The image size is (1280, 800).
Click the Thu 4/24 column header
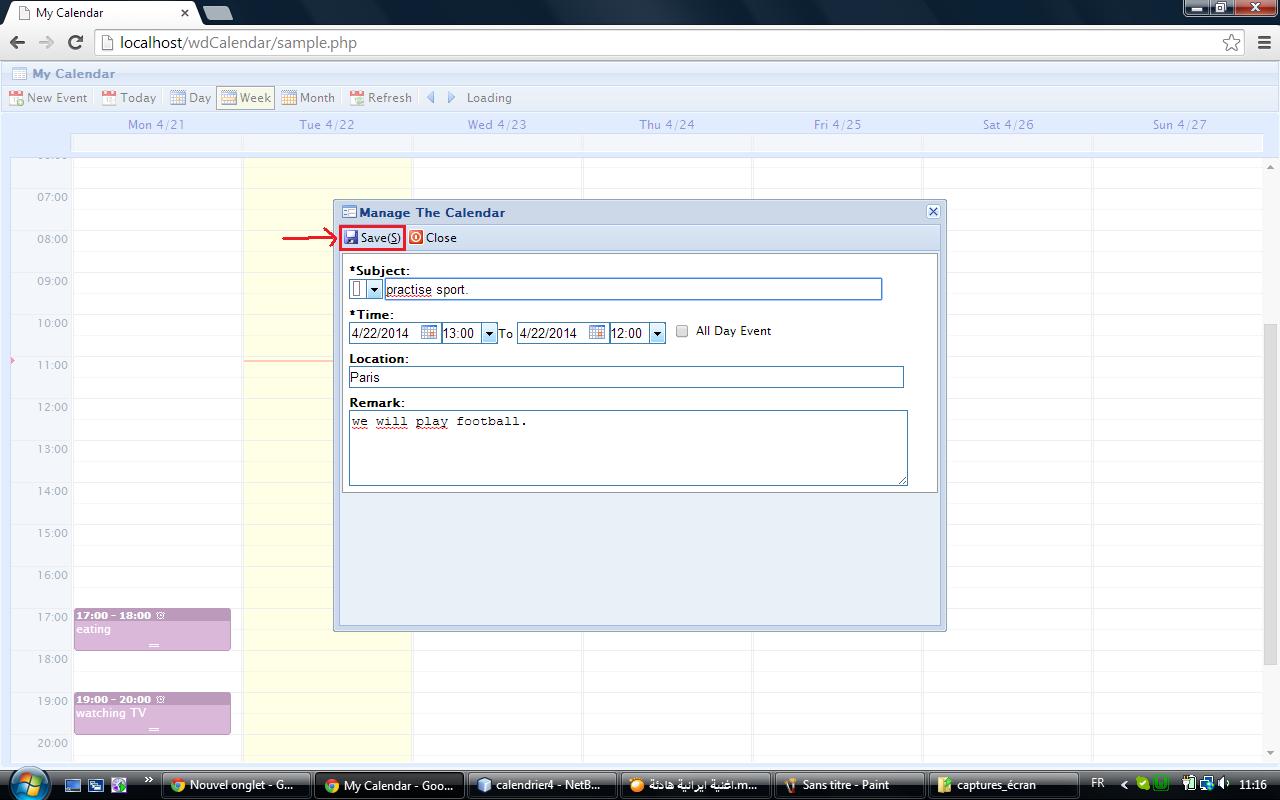pos(667,124)
